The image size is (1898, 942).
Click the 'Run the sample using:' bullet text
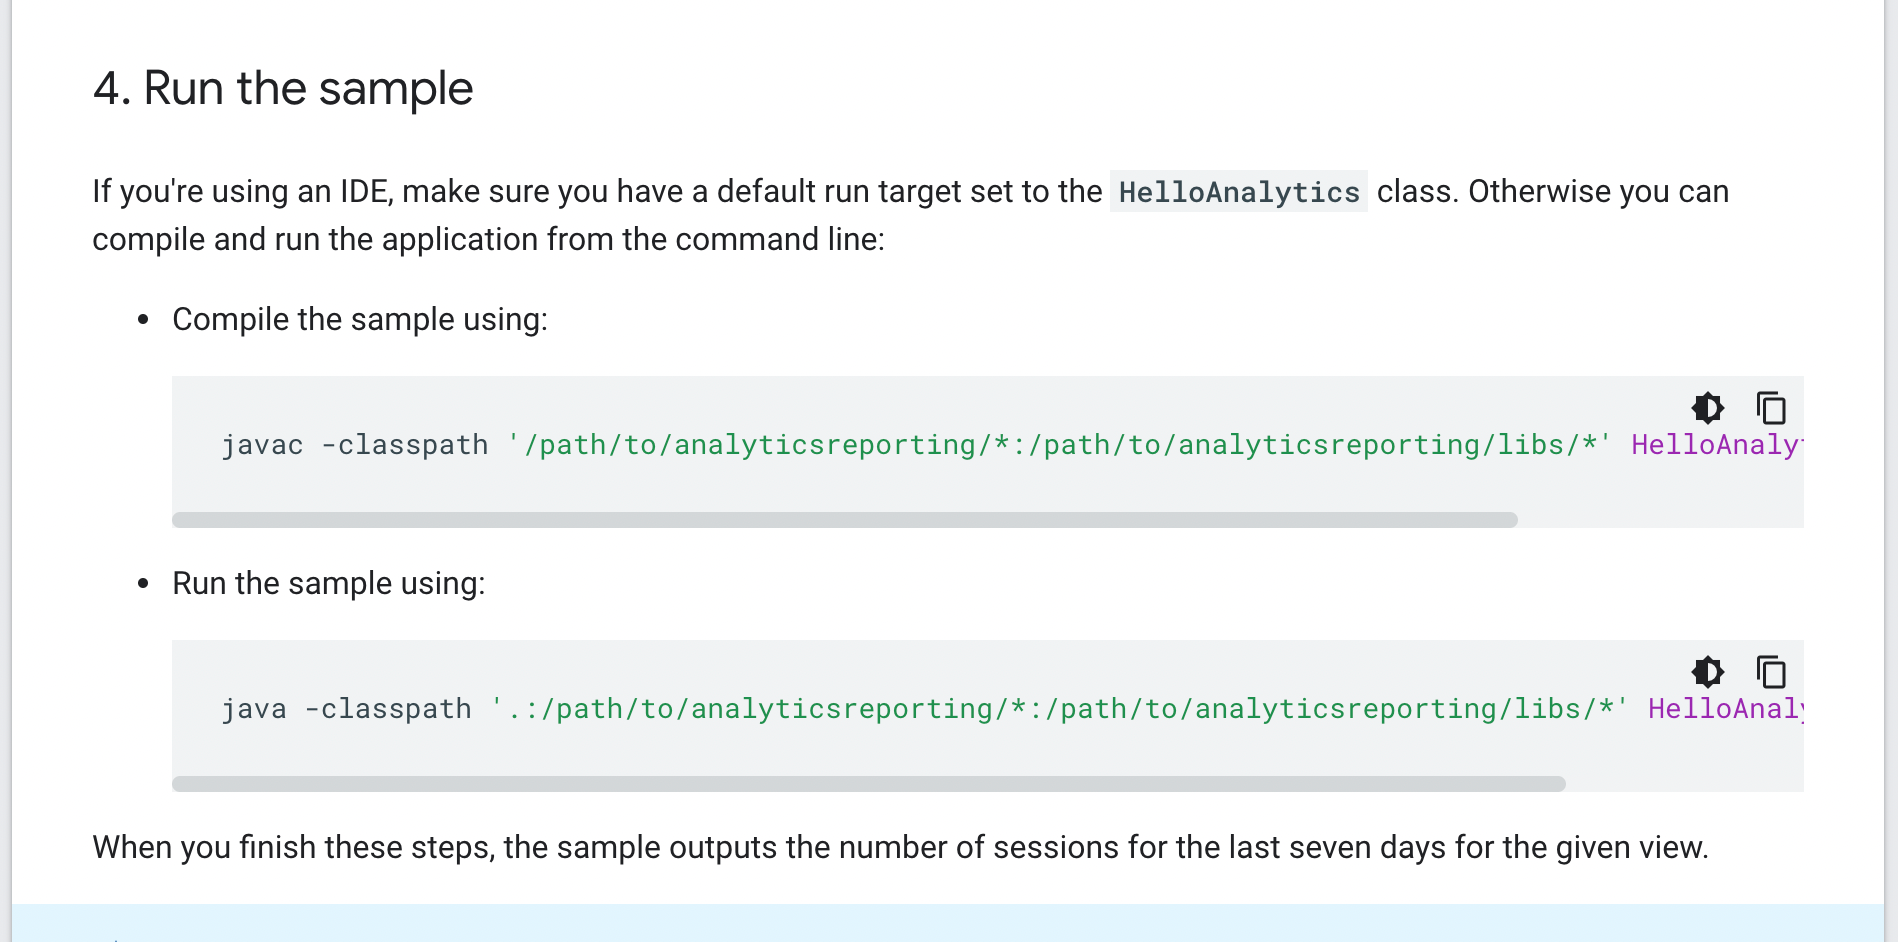coord(329,583)
